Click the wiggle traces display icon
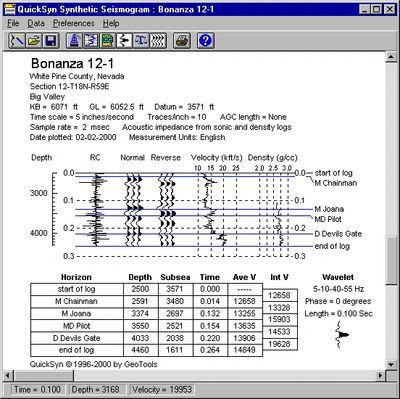Screen dimensions: 400x399 (158, 41)
